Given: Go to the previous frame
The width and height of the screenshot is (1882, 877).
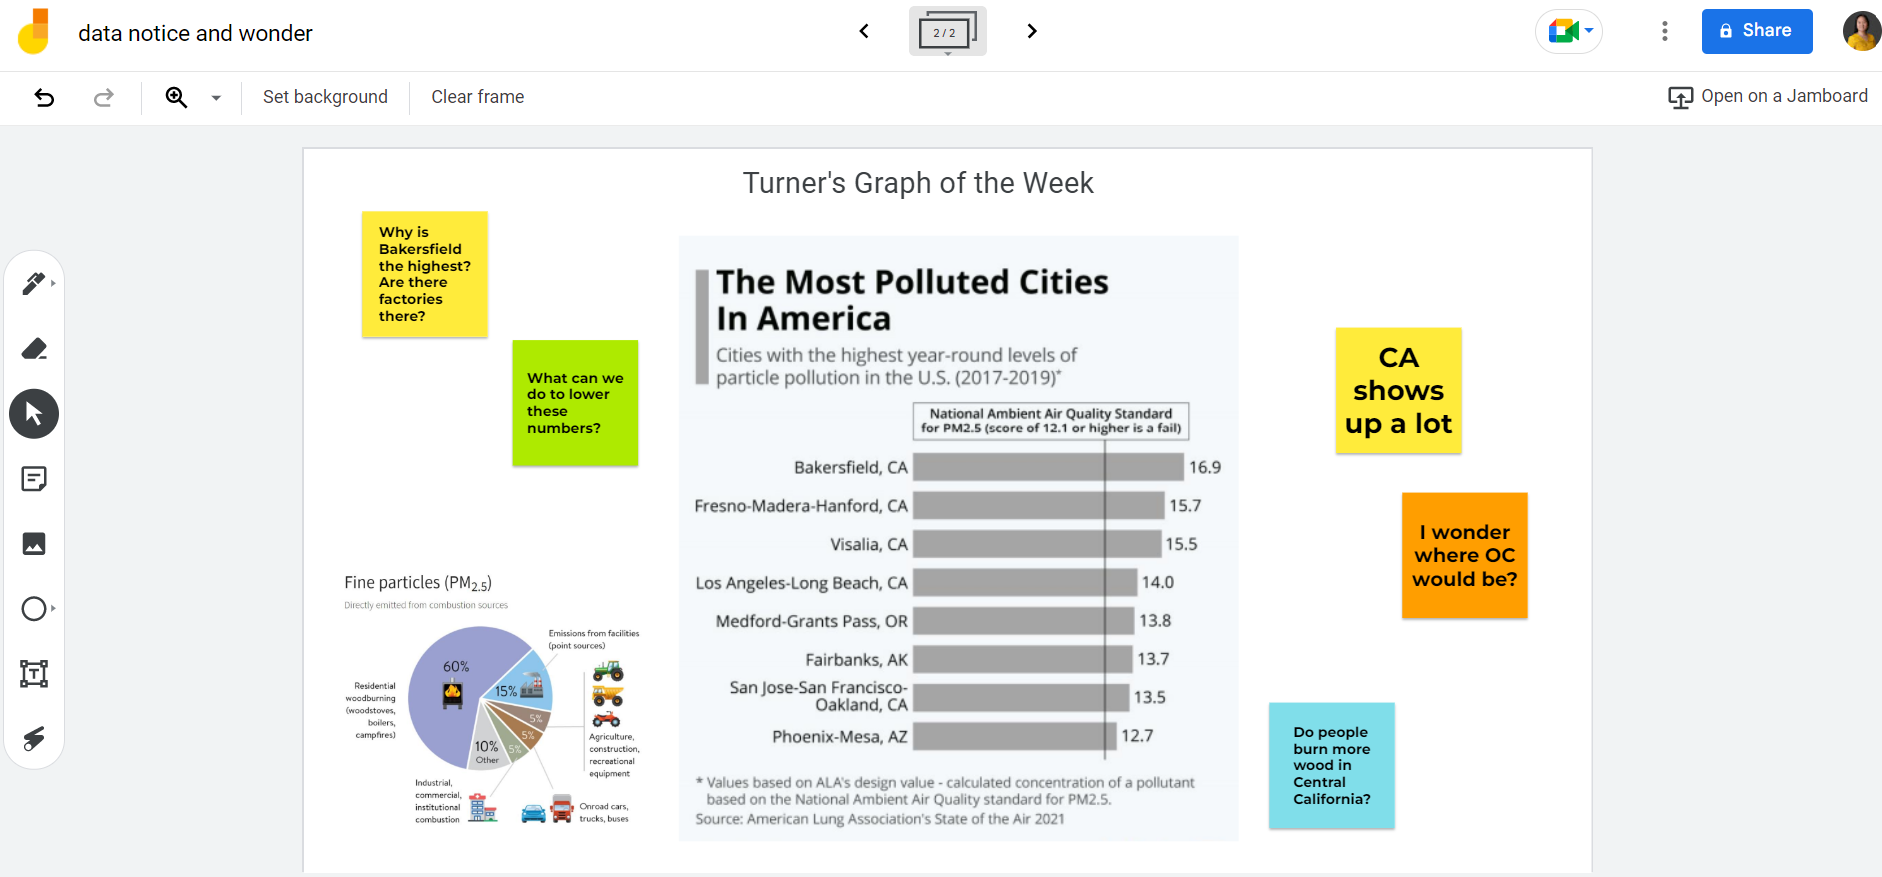Looking at the screenshot, I should [864, 31].
